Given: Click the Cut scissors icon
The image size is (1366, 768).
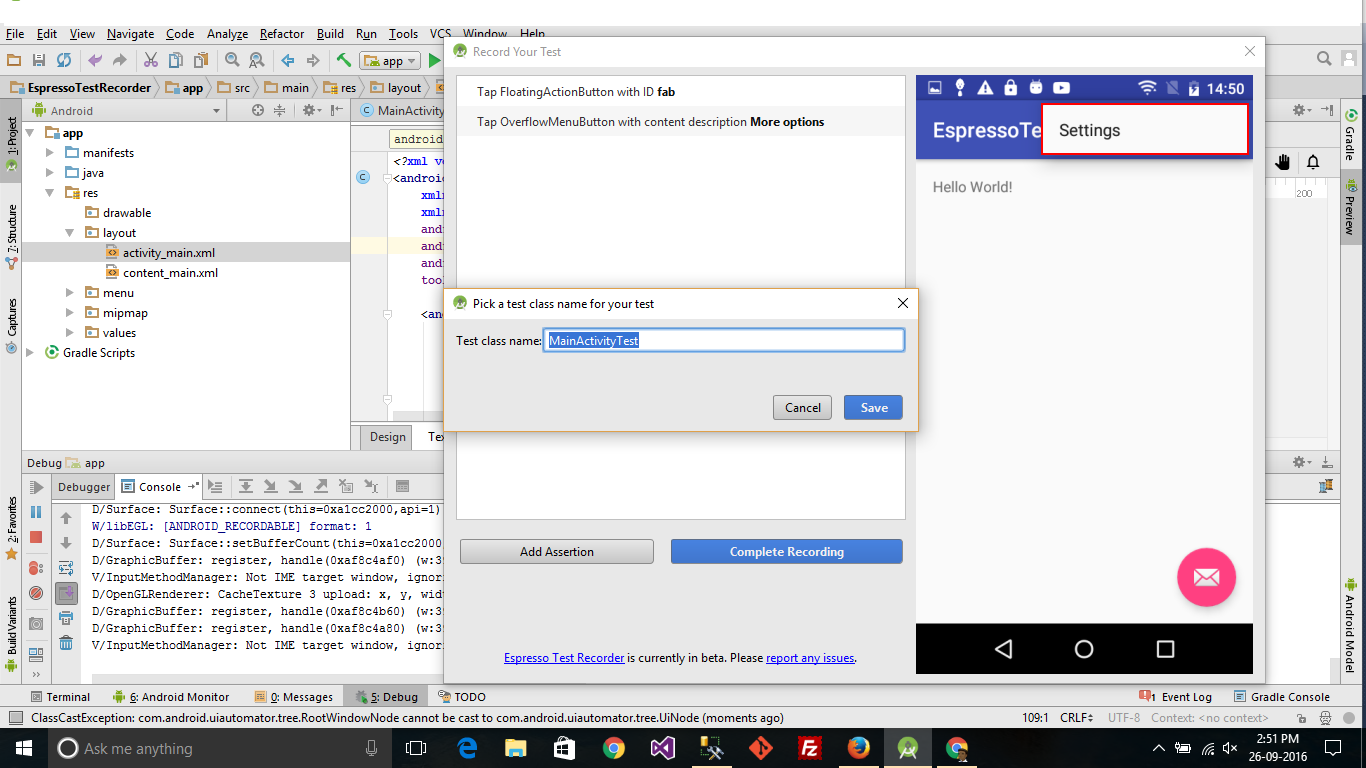Looking at the screenshot, I should coord(151,61).
